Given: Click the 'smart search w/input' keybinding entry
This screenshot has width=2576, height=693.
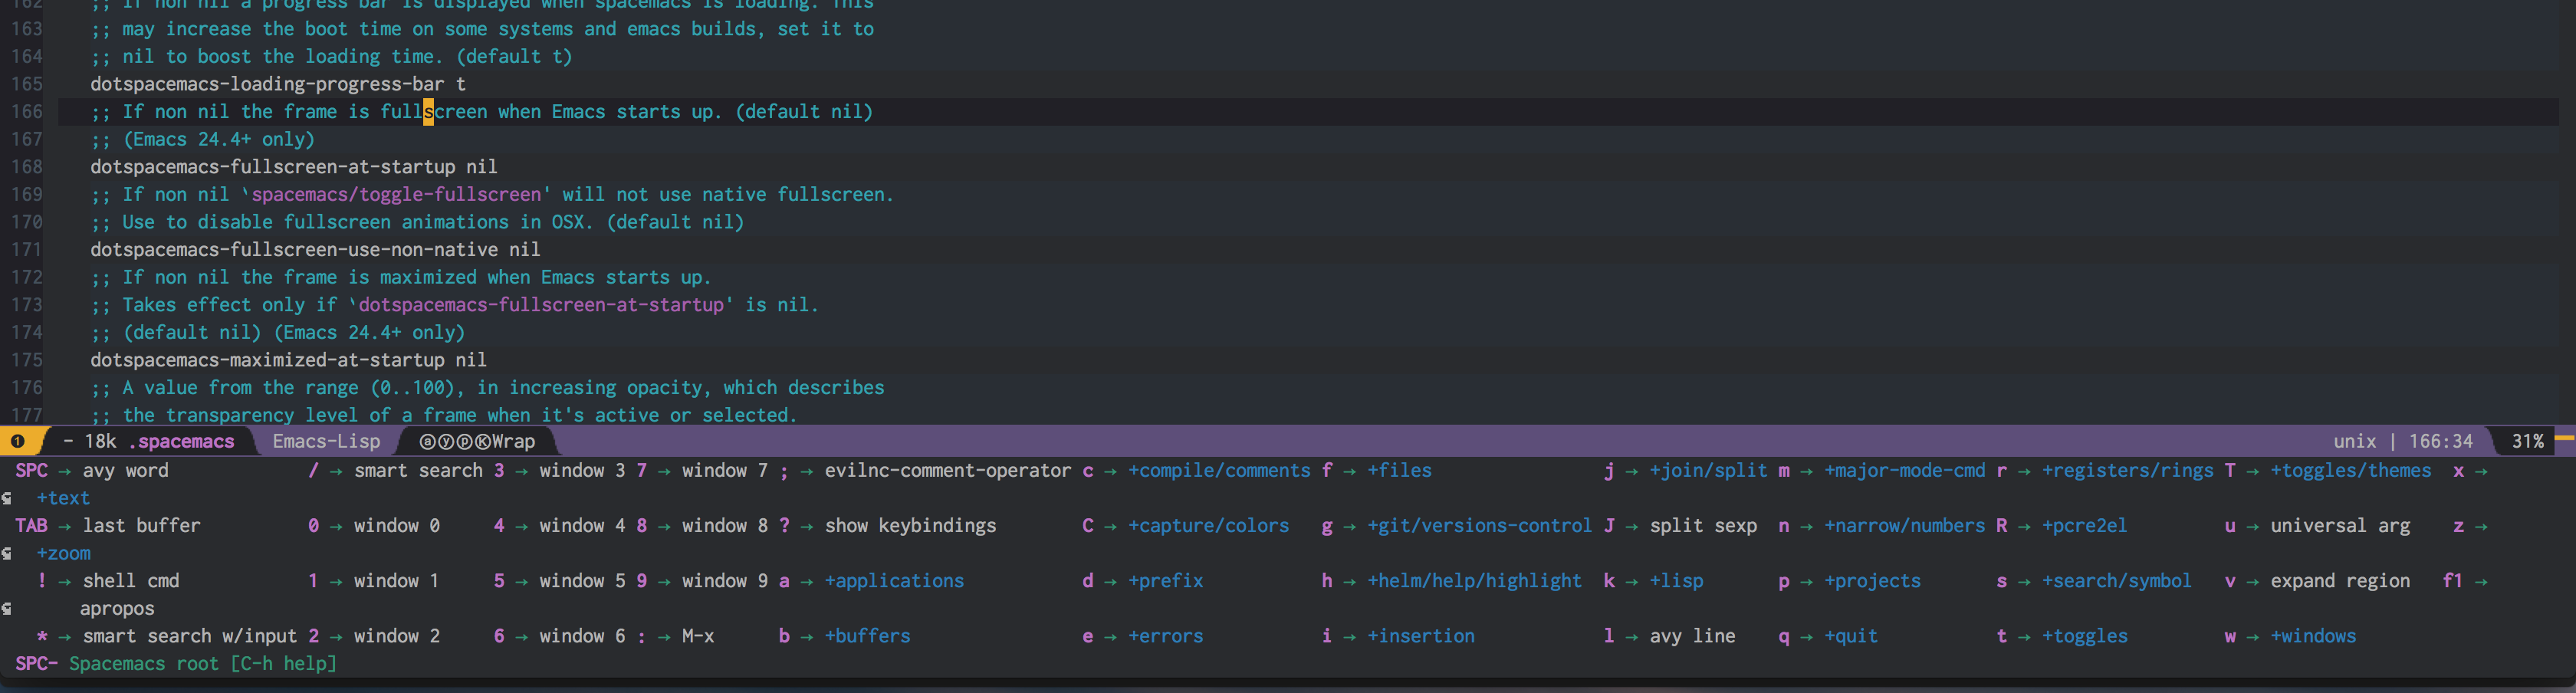Looking at the screenshot, I should [189, 636].
